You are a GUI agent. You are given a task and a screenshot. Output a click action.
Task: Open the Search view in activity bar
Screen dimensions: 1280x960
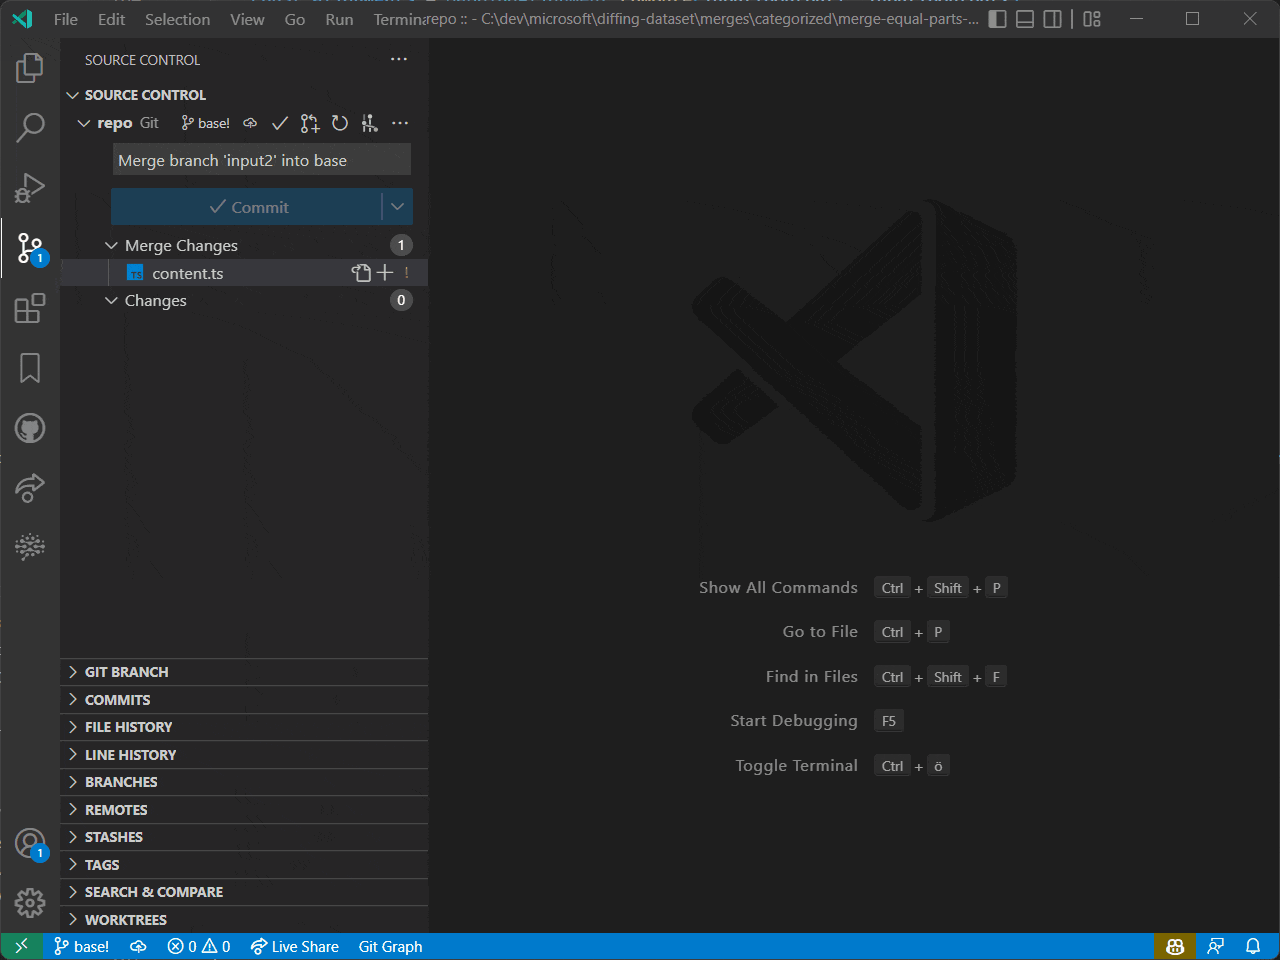point(30,127)
